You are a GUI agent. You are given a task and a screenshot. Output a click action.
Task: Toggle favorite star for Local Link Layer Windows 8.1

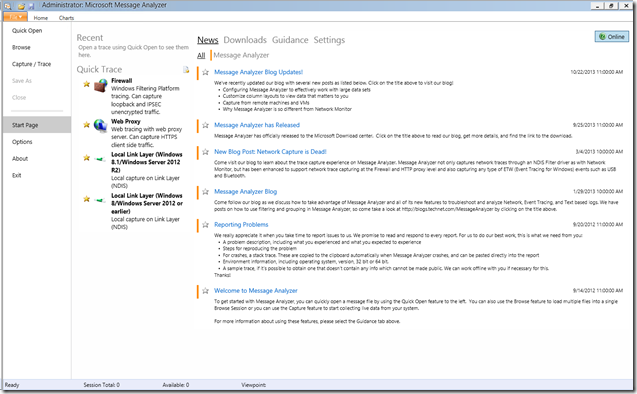click(x=87, y=158)
